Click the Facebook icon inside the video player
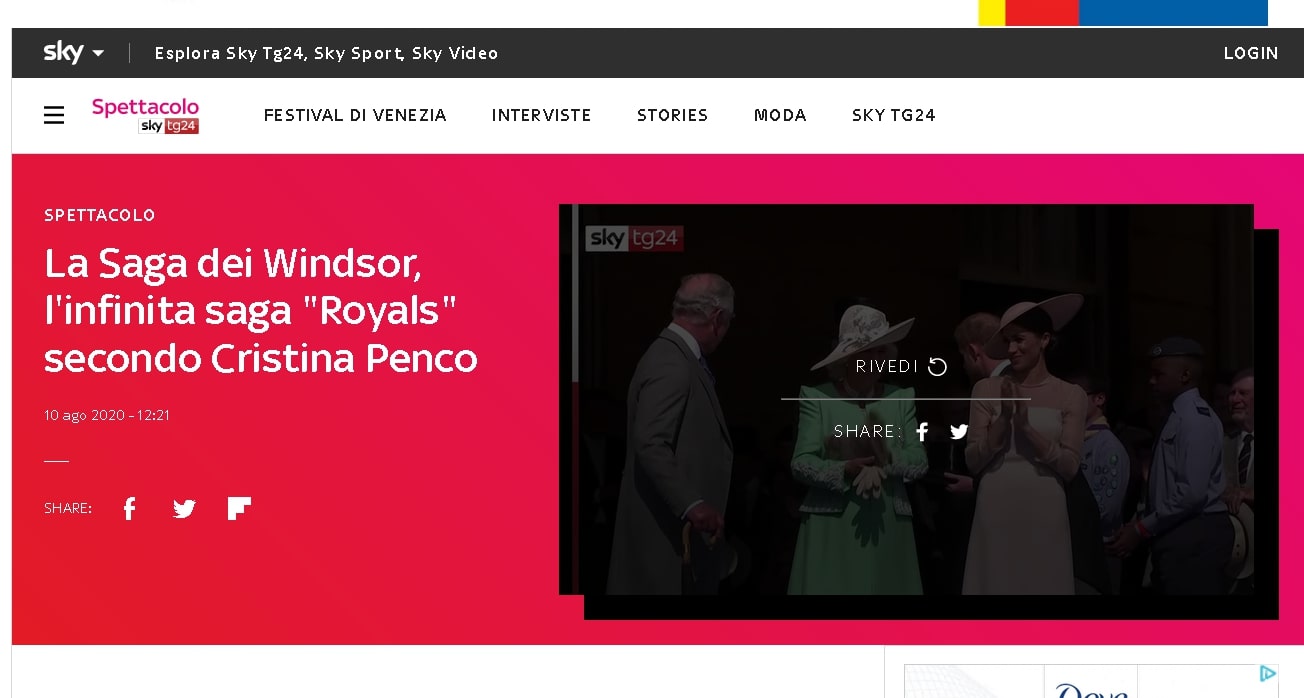This screenshot has width=1304, height=698. coord(923,431)
